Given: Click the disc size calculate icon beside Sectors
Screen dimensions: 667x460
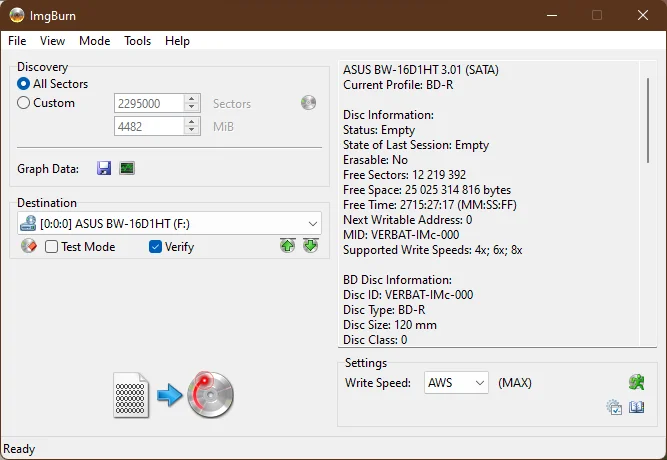Looking at the screenshot, I should 308,103.
